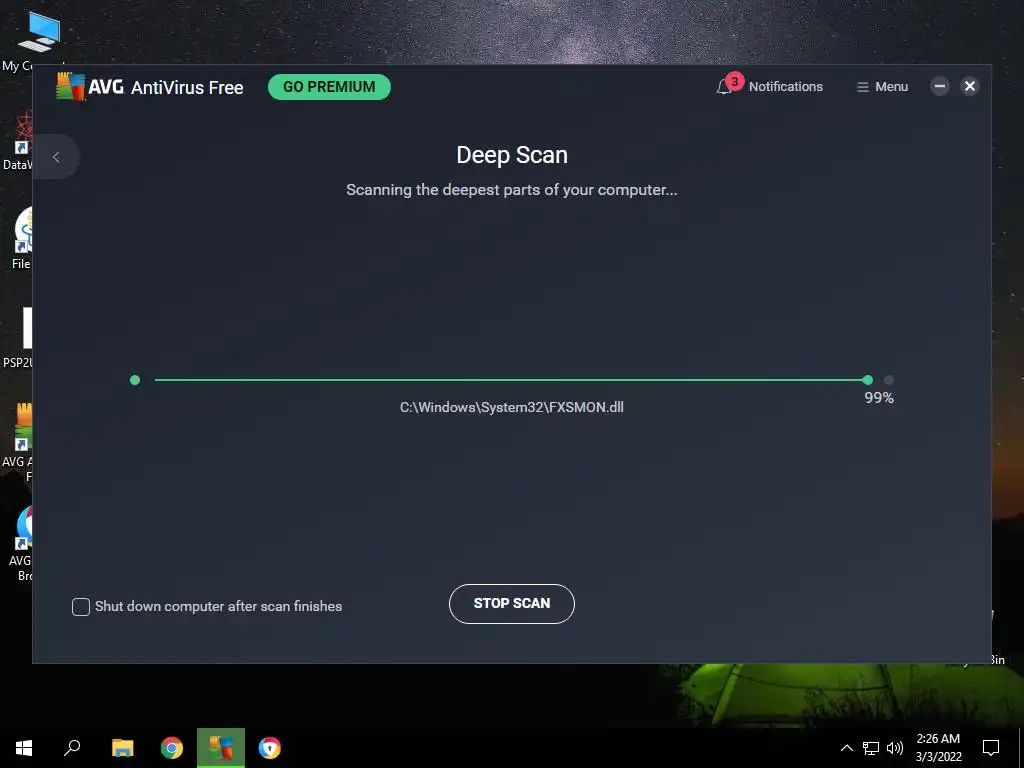Open the hamburger Menu

coord(882,87)
